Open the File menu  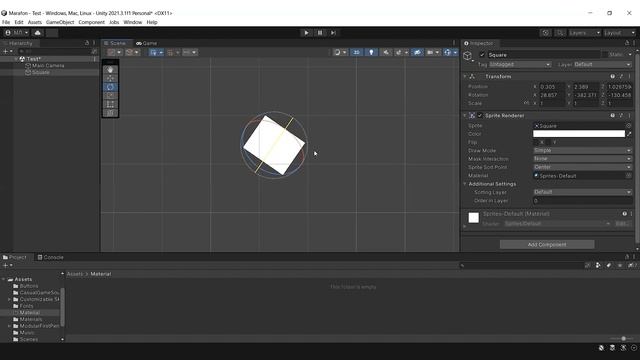[6, 22]
